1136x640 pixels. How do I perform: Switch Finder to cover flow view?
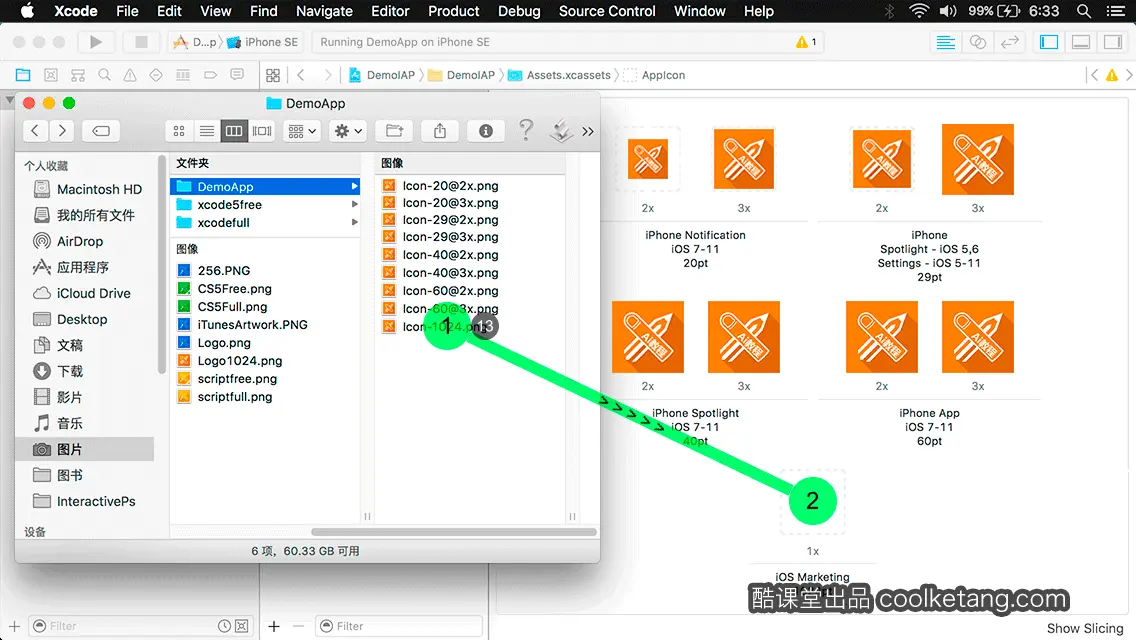(262, 131)
